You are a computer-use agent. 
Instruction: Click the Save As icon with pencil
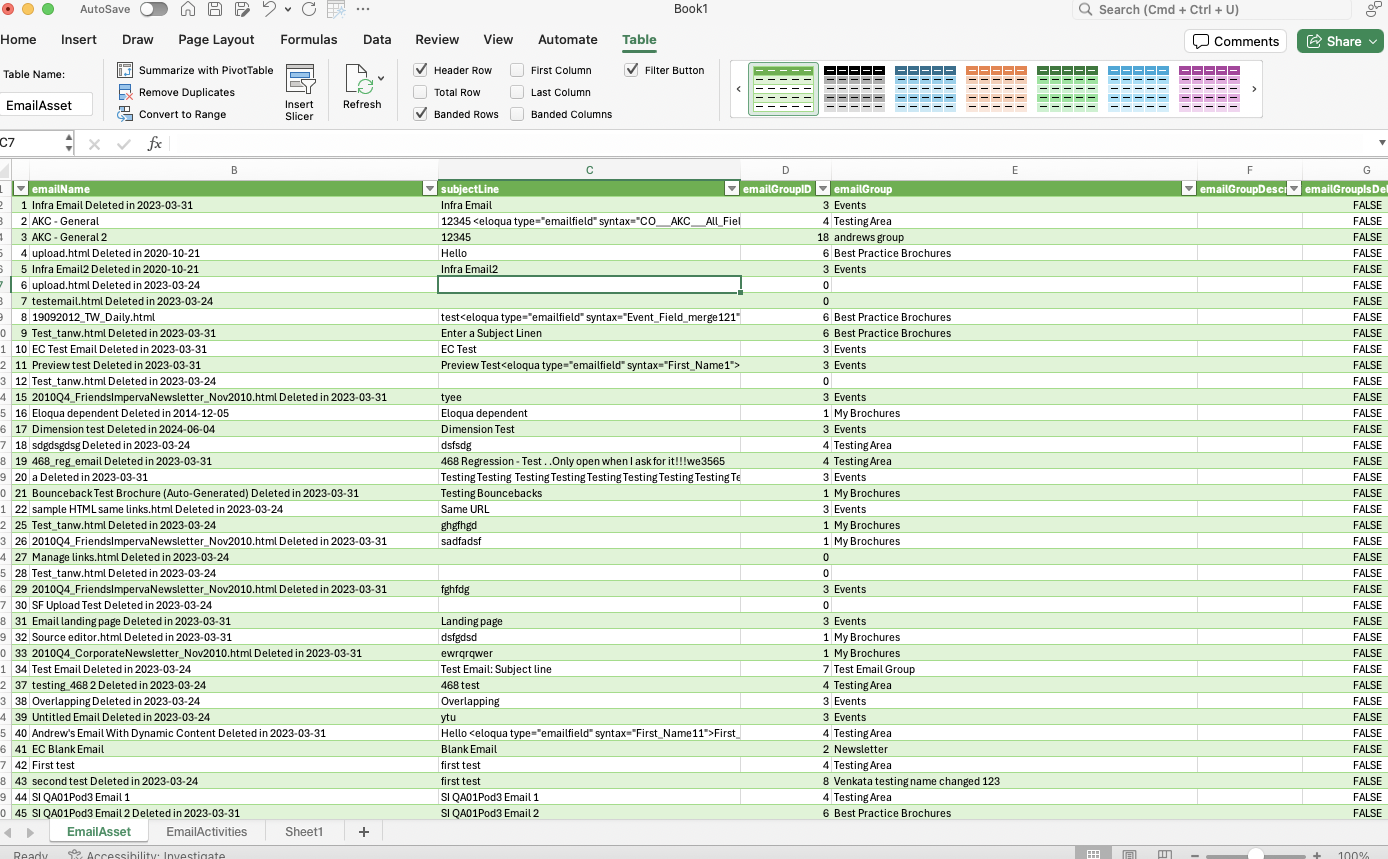click(241, 10)
